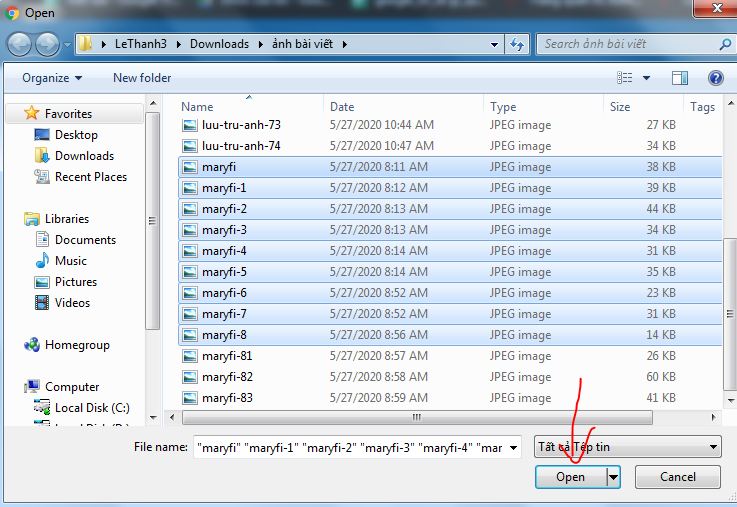Click the Homegroup icon

point(32,345)
